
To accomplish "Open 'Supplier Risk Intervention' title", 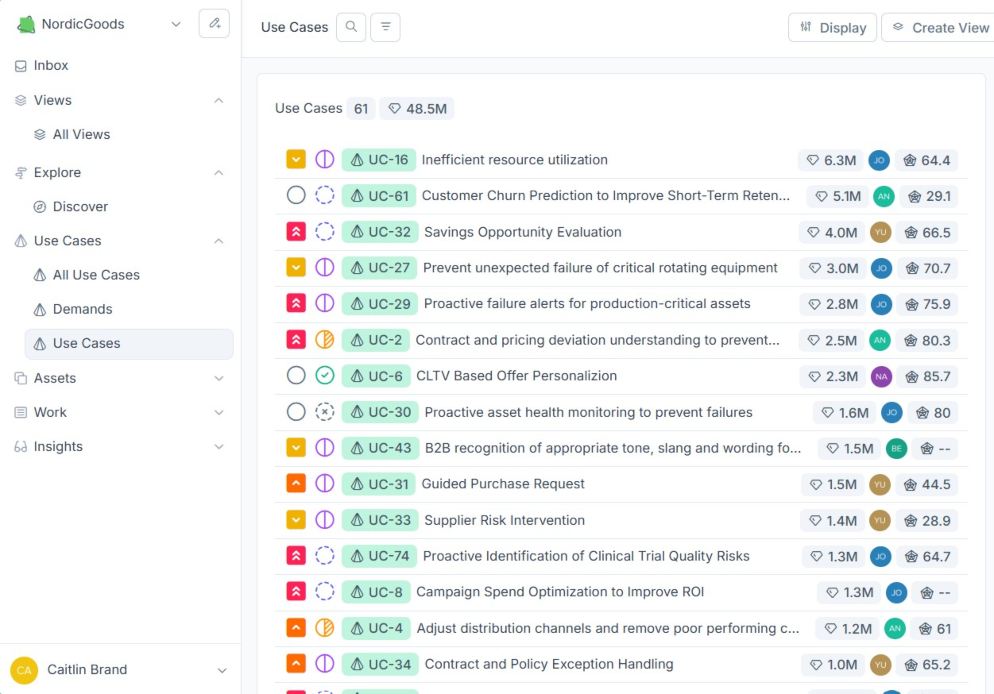I will 504,520.
